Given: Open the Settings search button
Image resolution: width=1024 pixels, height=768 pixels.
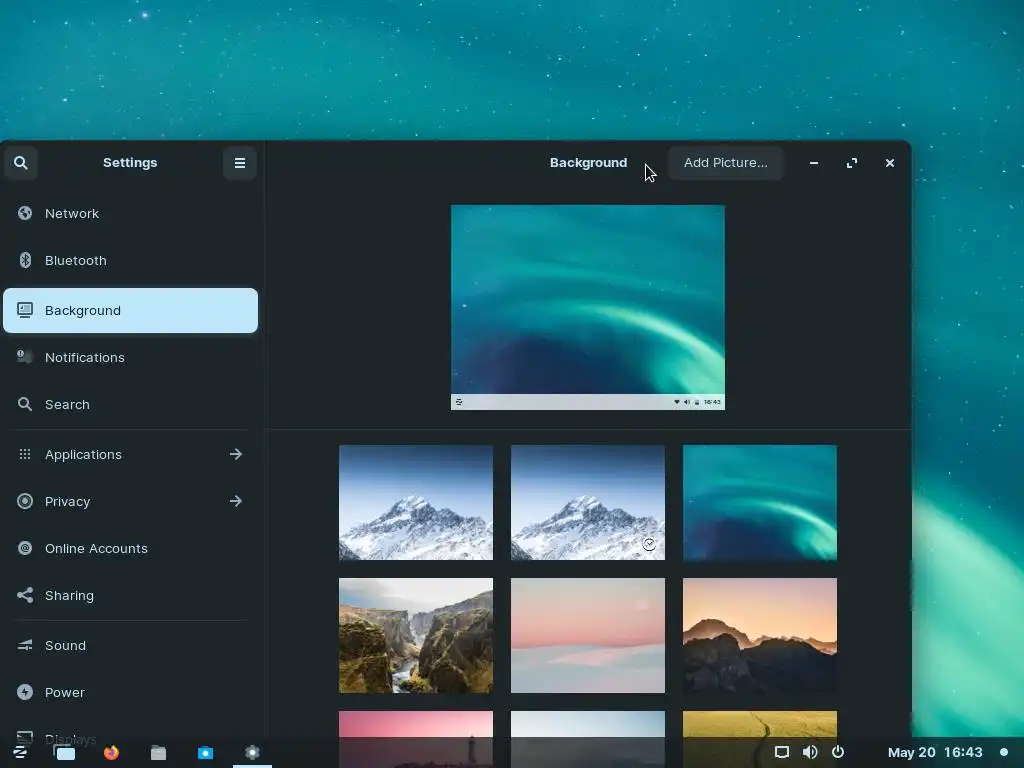Looking at the screenshot, I should (x=21, y=163).
